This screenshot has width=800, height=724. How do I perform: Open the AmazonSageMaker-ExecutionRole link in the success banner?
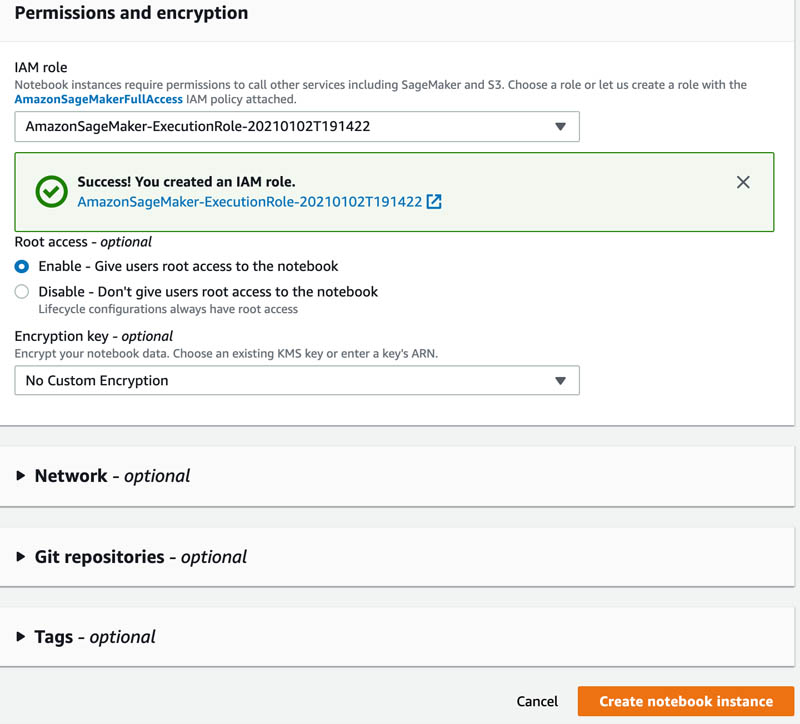click(x=250, y=202)
